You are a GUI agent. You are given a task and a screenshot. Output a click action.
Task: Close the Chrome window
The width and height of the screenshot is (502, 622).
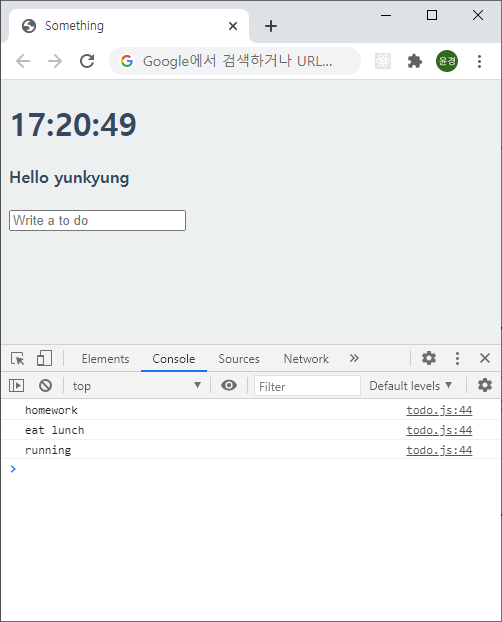coord(478,15)
